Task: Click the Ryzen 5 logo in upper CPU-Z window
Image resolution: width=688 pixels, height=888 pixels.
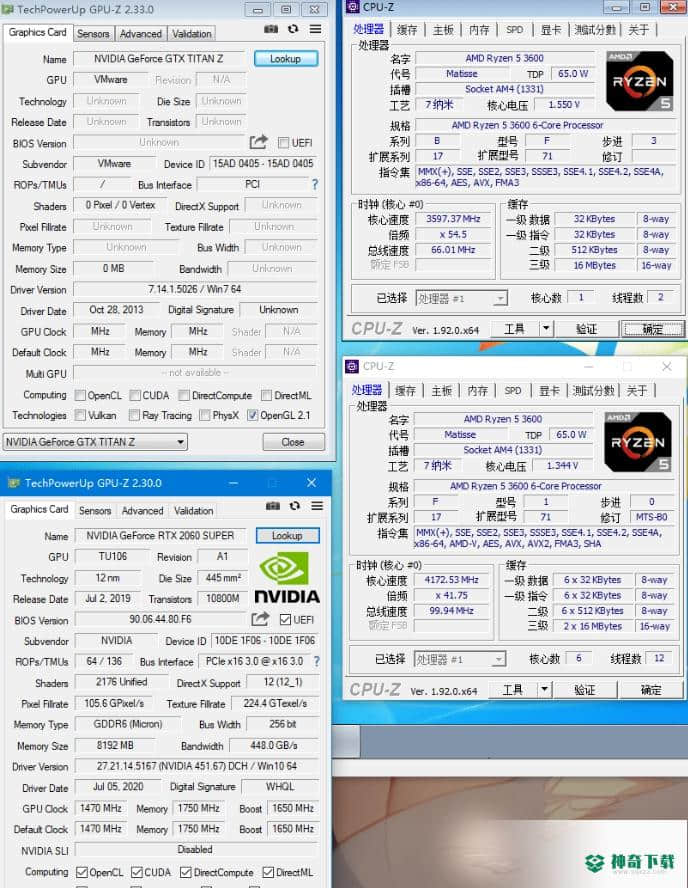Action: tap(640, 81)
